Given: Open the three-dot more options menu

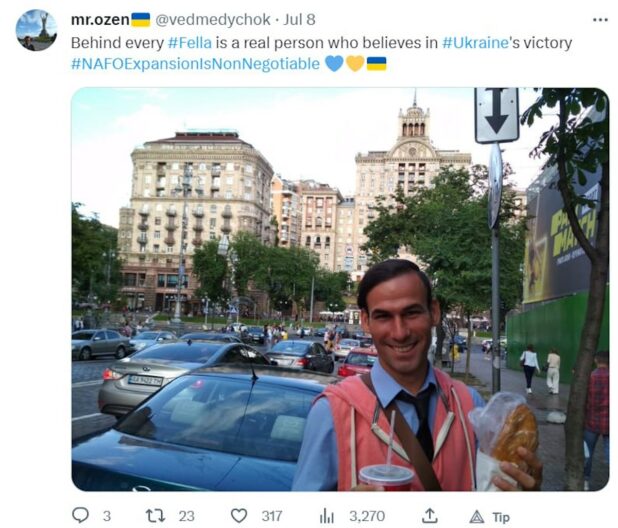Looking at the screenshot, I should (600, 20).
